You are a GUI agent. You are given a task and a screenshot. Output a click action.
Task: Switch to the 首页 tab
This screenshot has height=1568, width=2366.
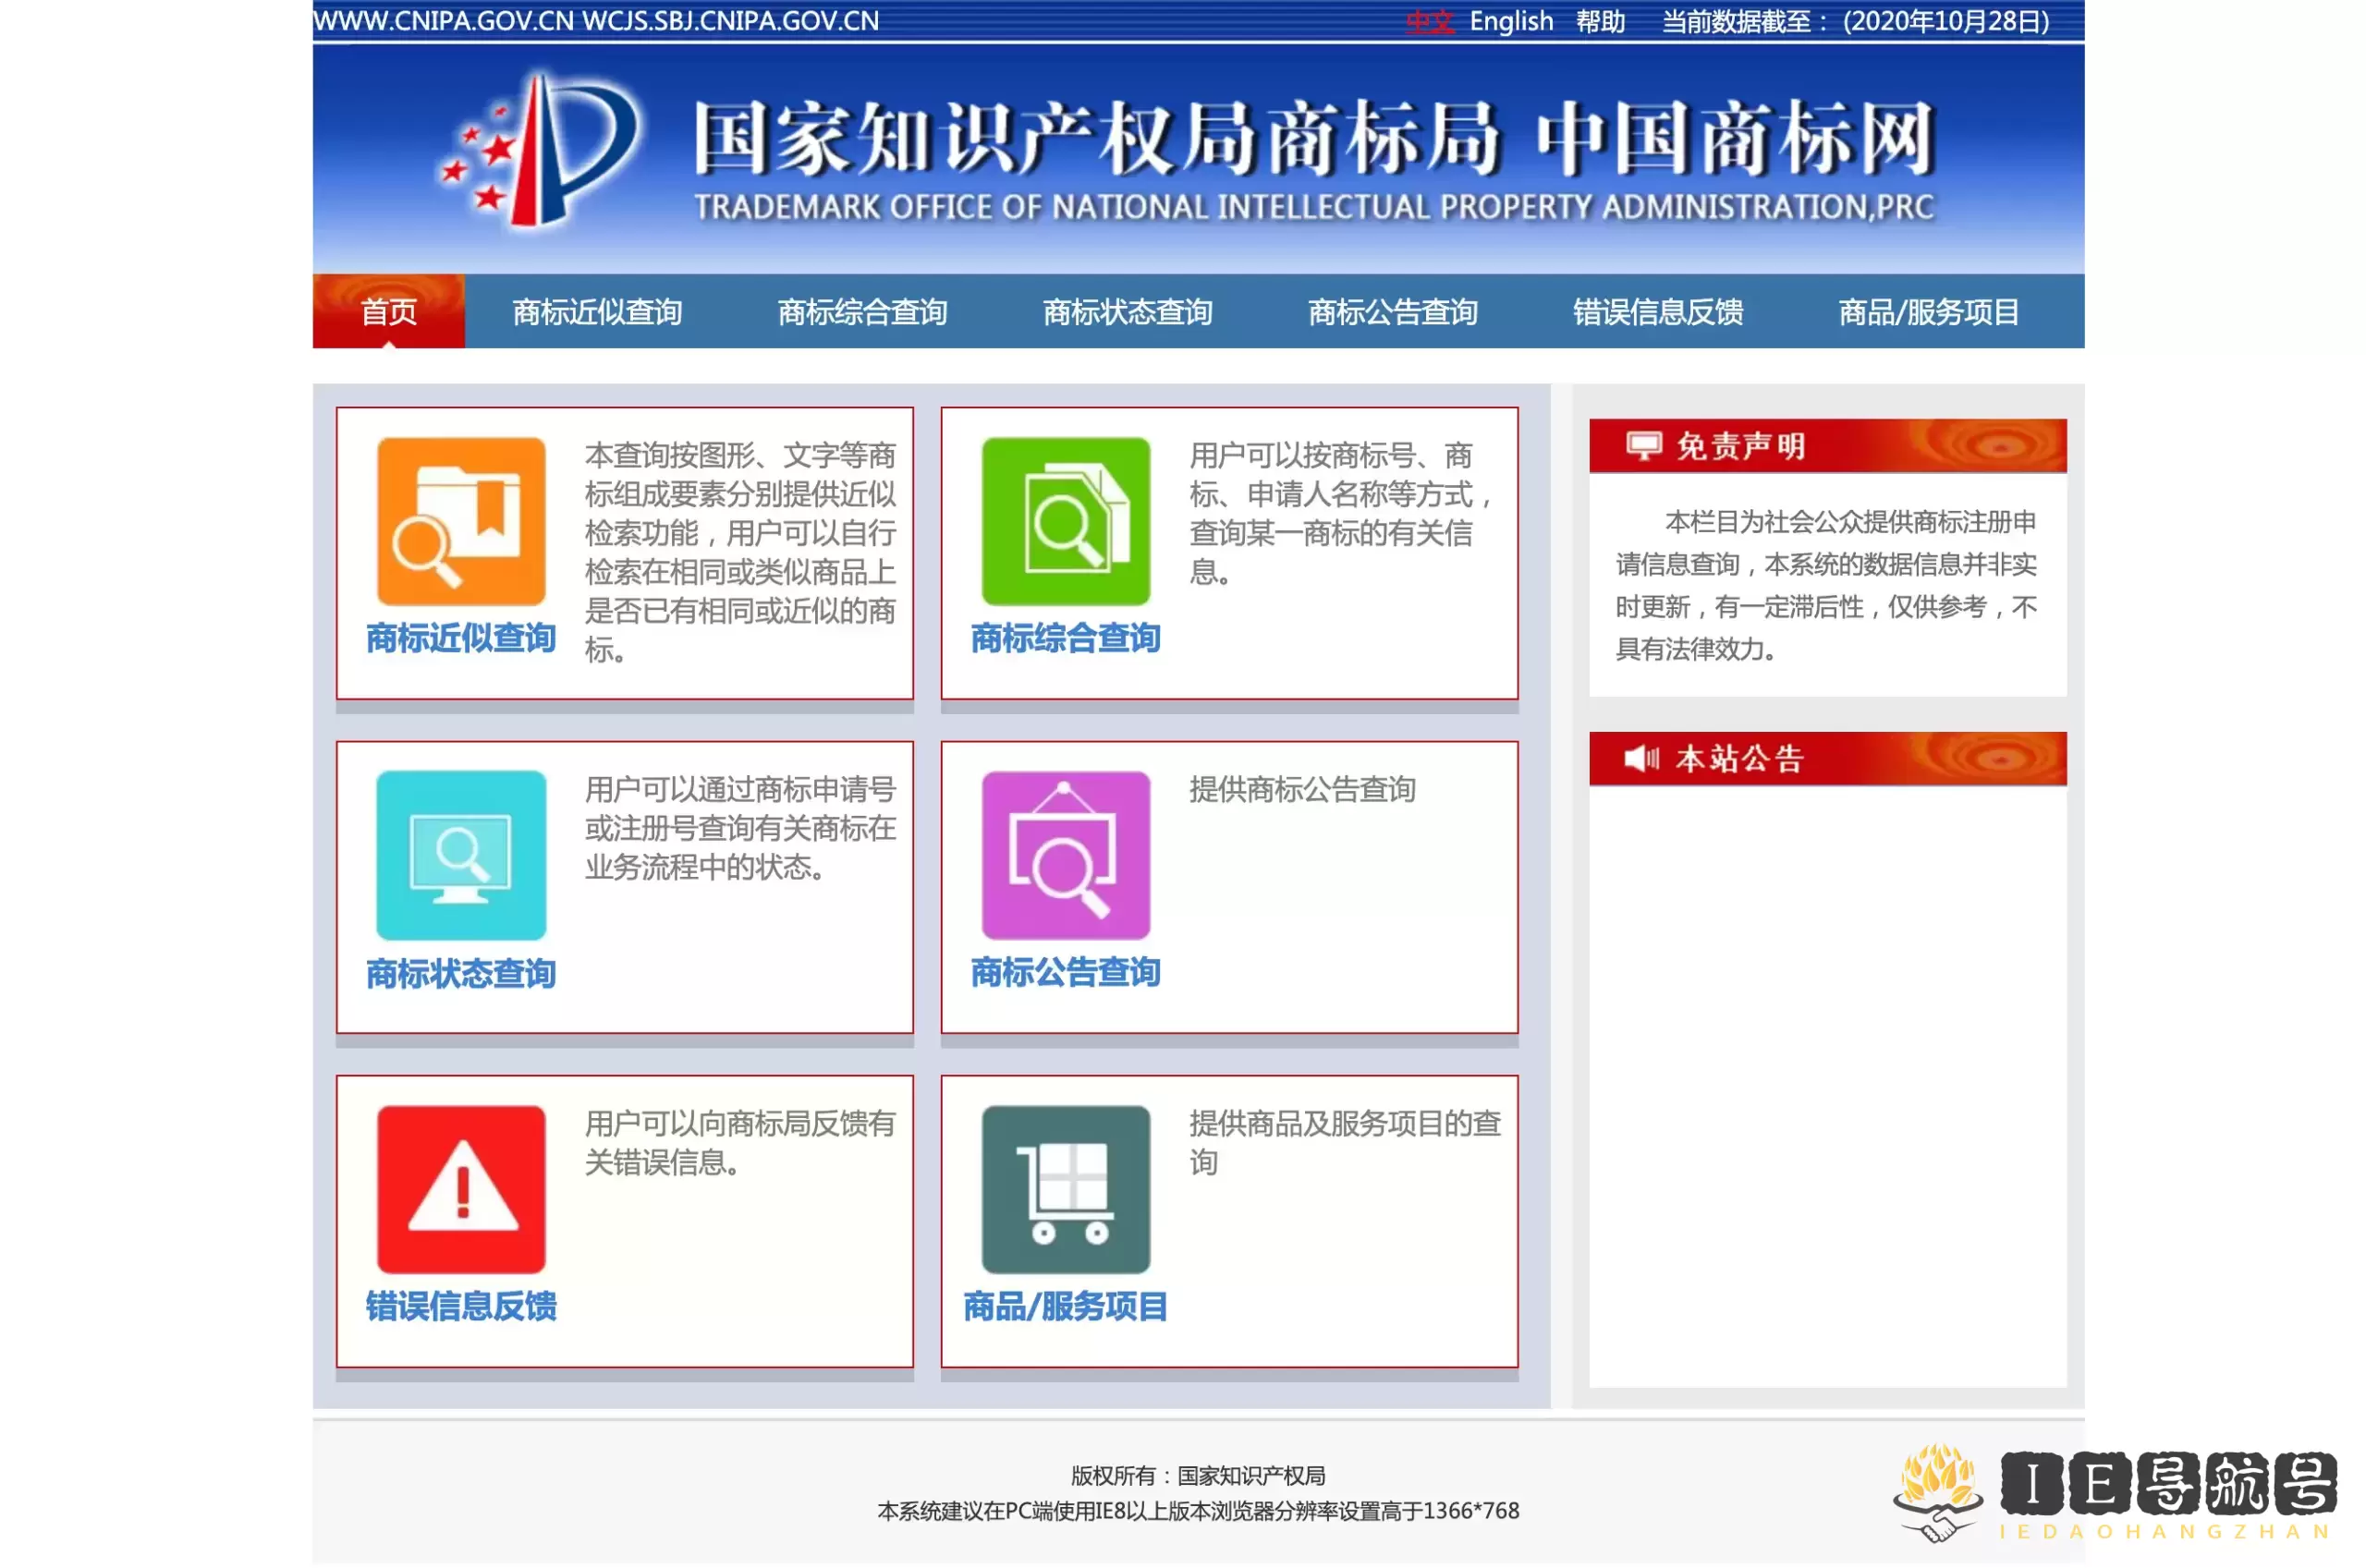(x=389, y=312)
